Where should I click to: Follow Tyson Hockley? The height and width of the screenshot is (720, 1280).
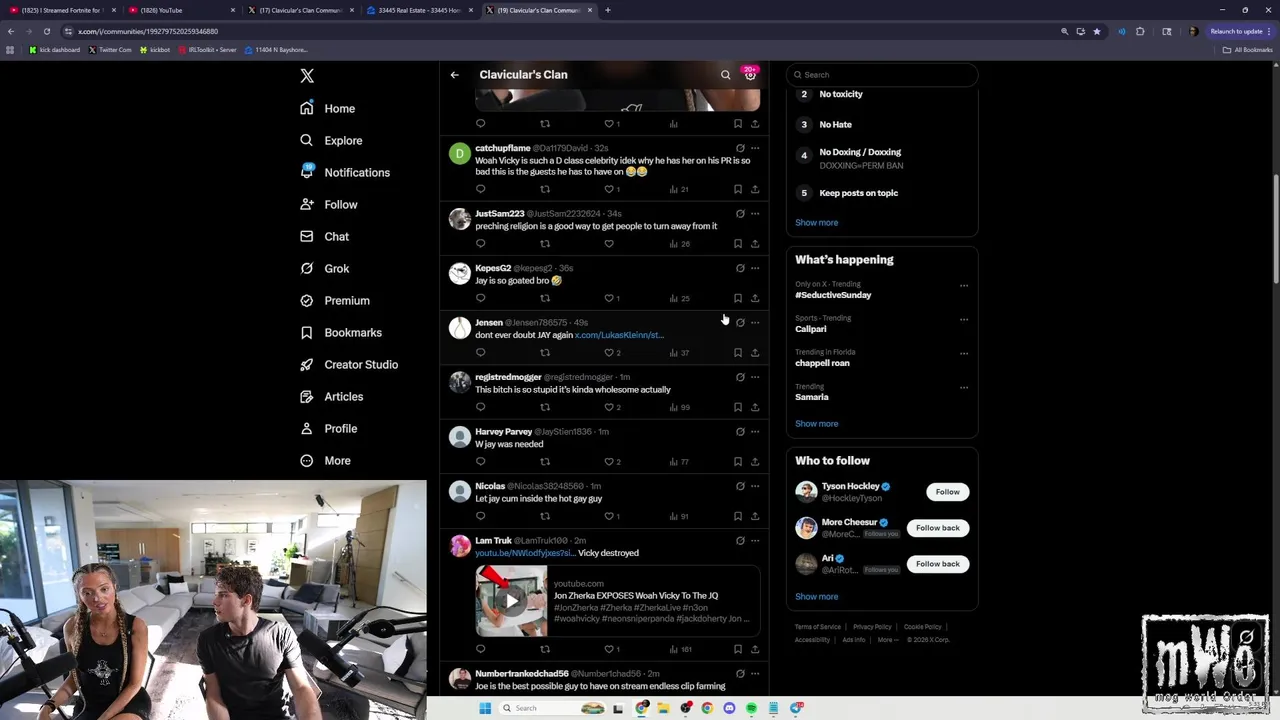tap(947, 492)
